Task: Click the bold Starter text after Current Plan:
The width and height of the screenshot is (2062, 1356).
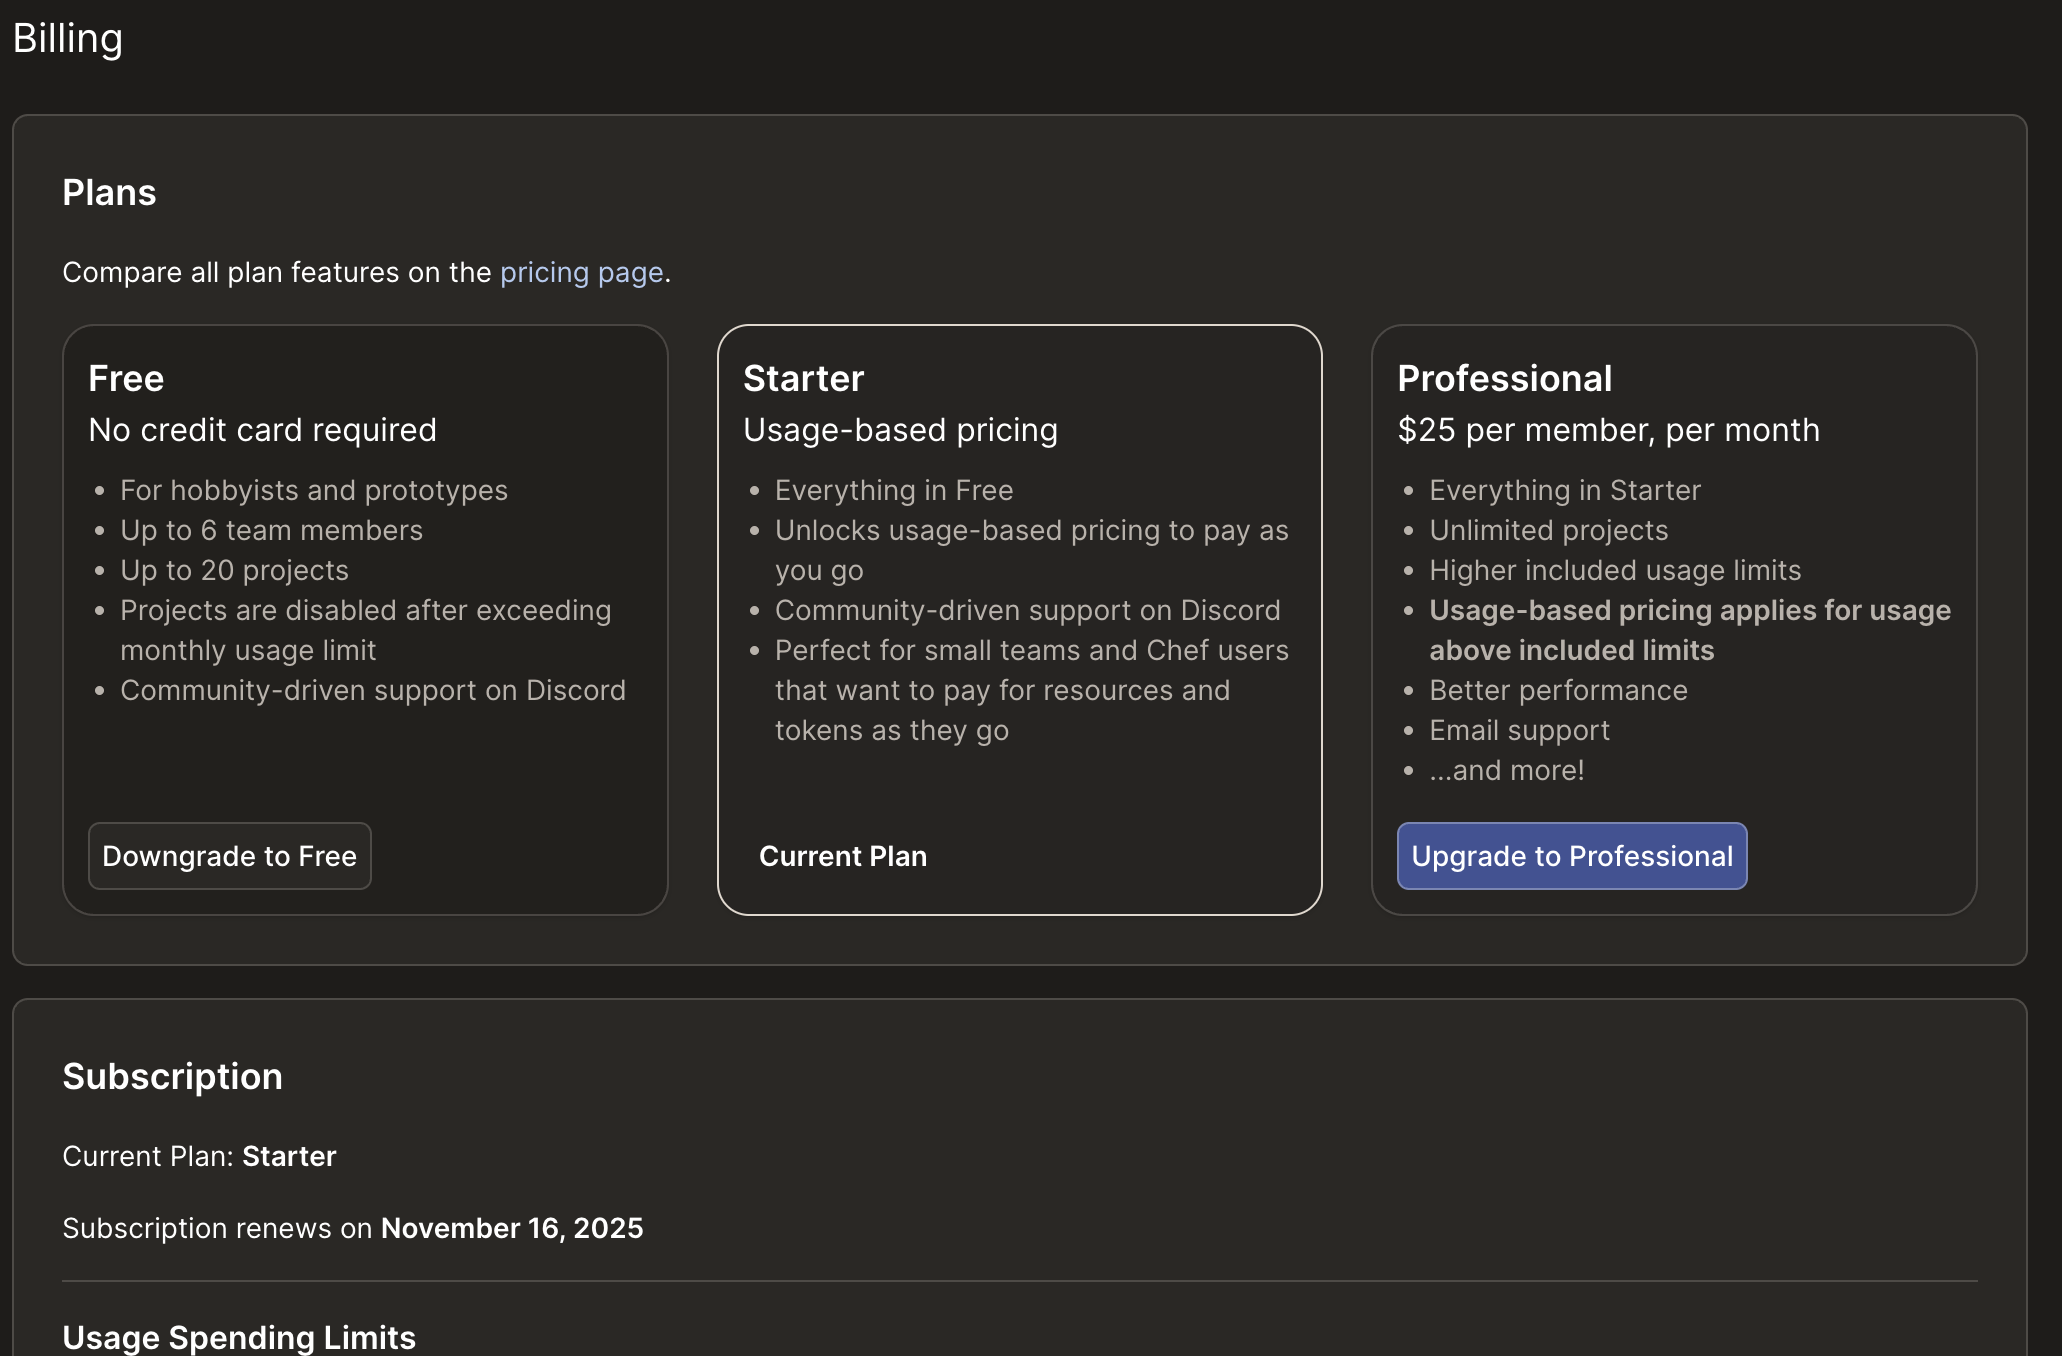Action: [x=289, y=1156]
